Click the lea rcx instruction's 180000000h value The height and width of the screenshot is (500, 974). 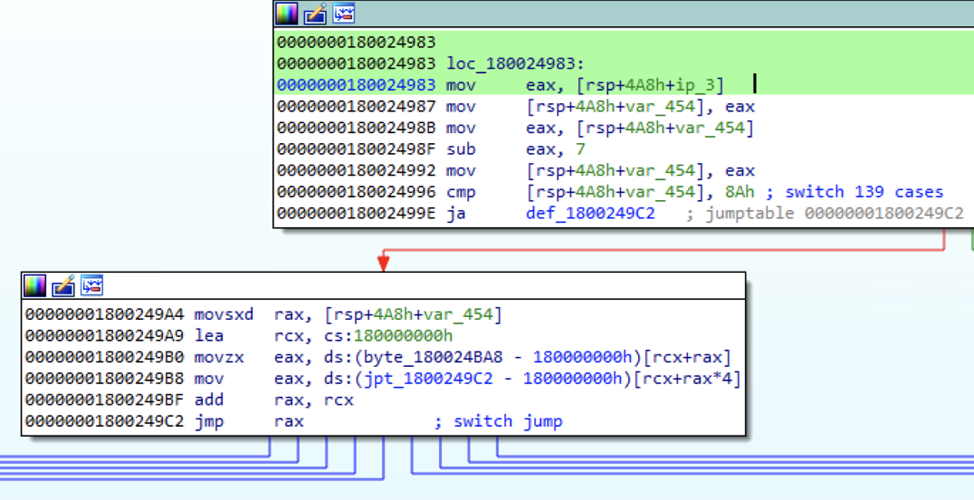(x=403, y=336)
